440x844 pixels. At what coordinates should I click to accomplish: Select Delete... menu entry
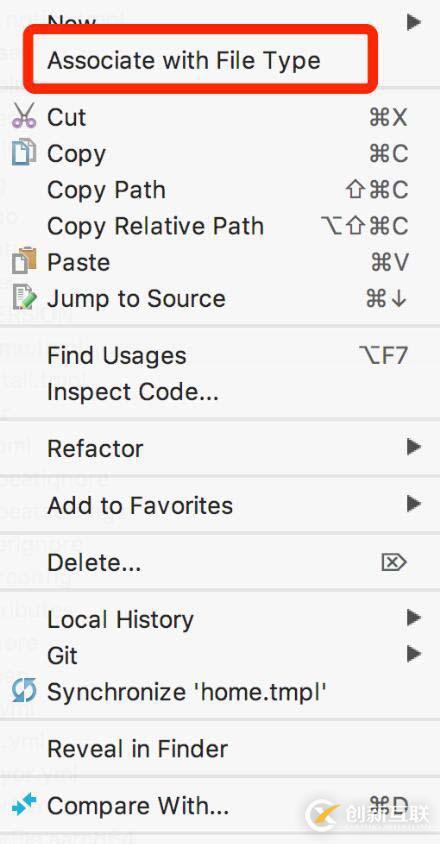(94, 562)
